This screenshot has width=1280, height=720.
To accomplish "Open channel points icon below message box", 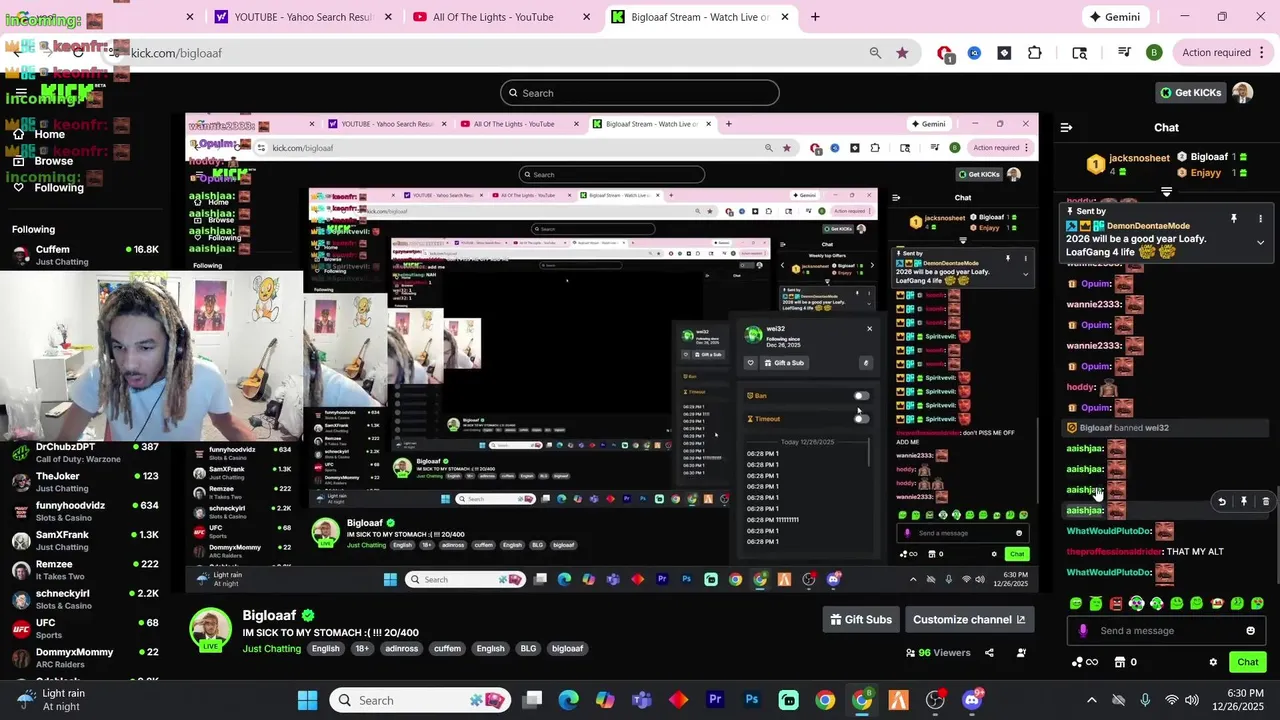I will coord(1084,662).
